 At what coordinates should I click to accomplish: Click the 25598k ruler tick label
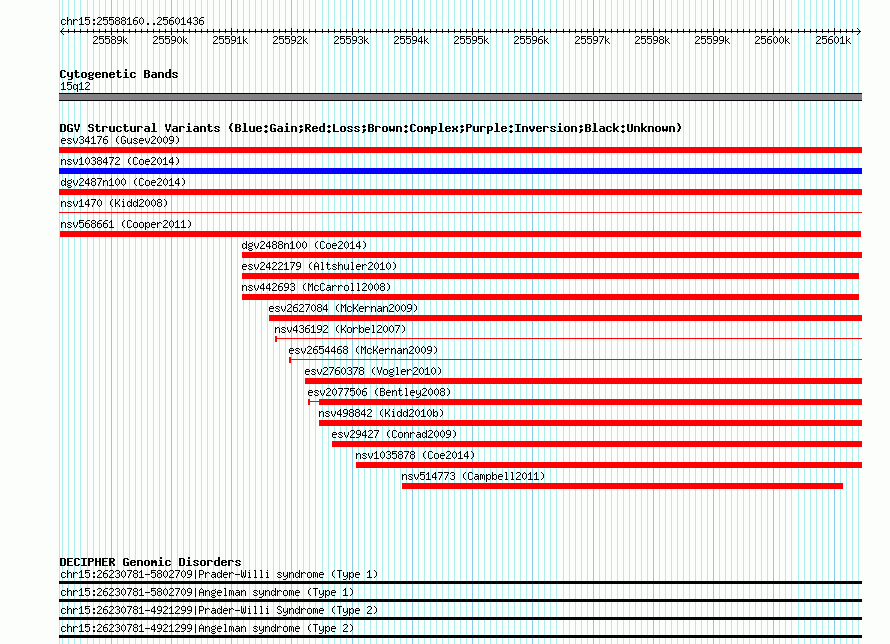pyautogui.click(x=652, y=40)
